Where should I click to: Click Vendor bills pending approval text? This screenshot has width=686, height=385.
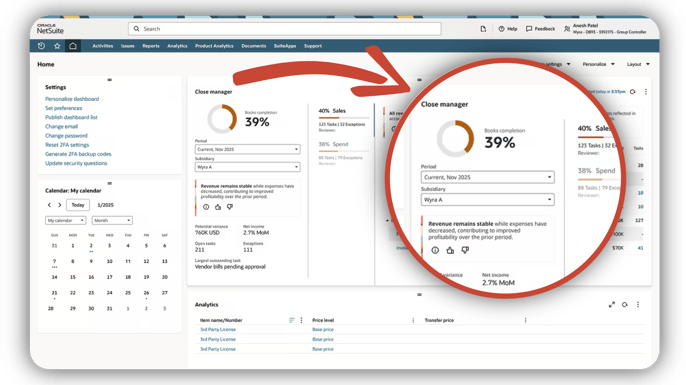[x=230, y=267]
